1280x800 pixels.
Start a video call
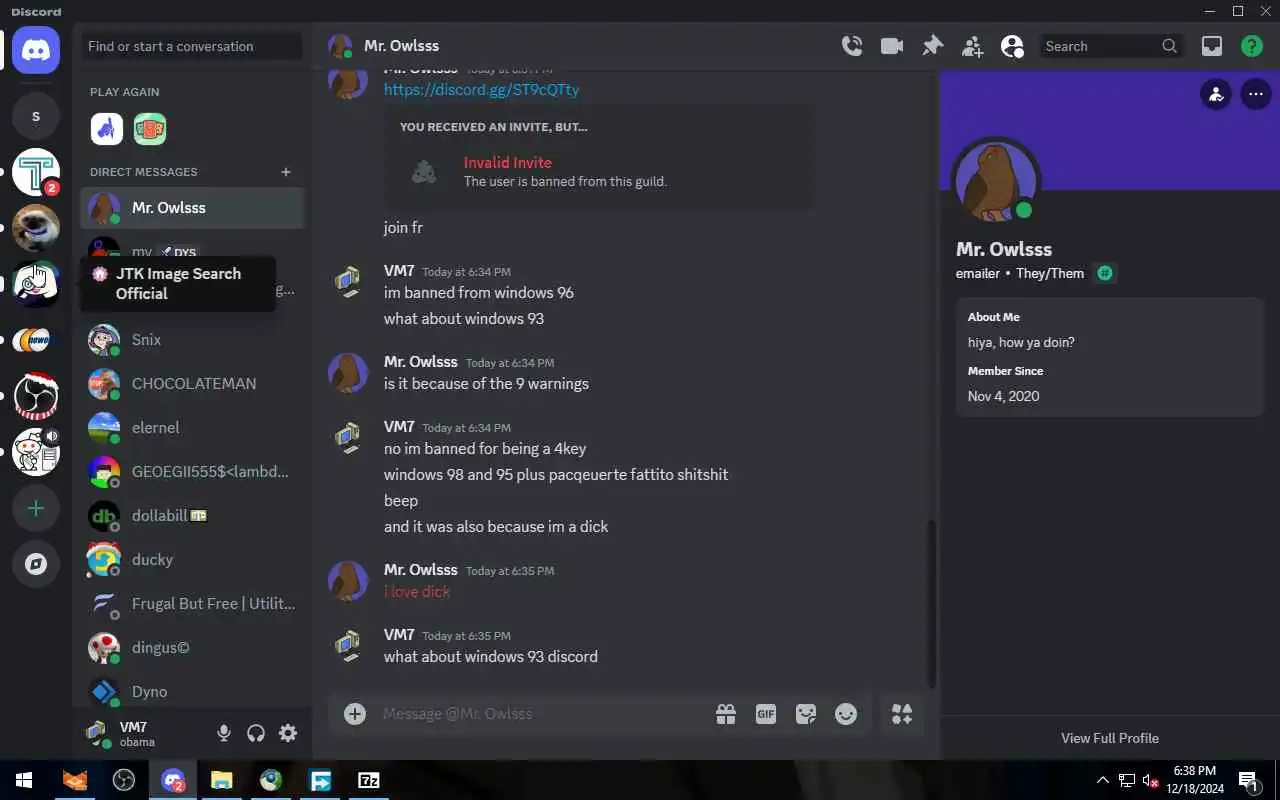point(892,46)
